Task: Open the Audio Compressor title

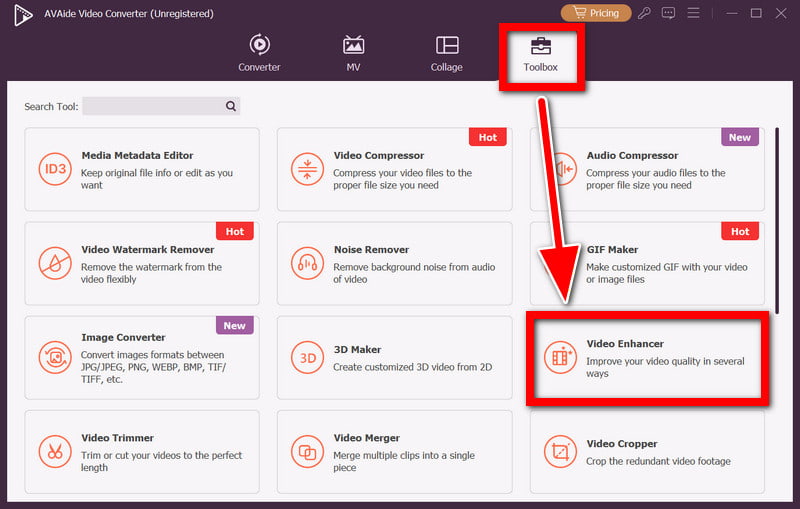Action: point(632,156)
